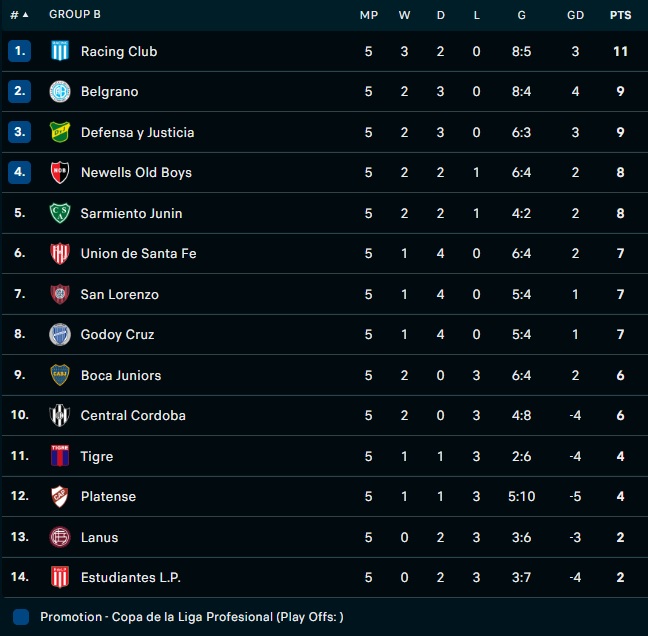
Task: Click the Tigre club logo
Action: (x=60, y=456)
